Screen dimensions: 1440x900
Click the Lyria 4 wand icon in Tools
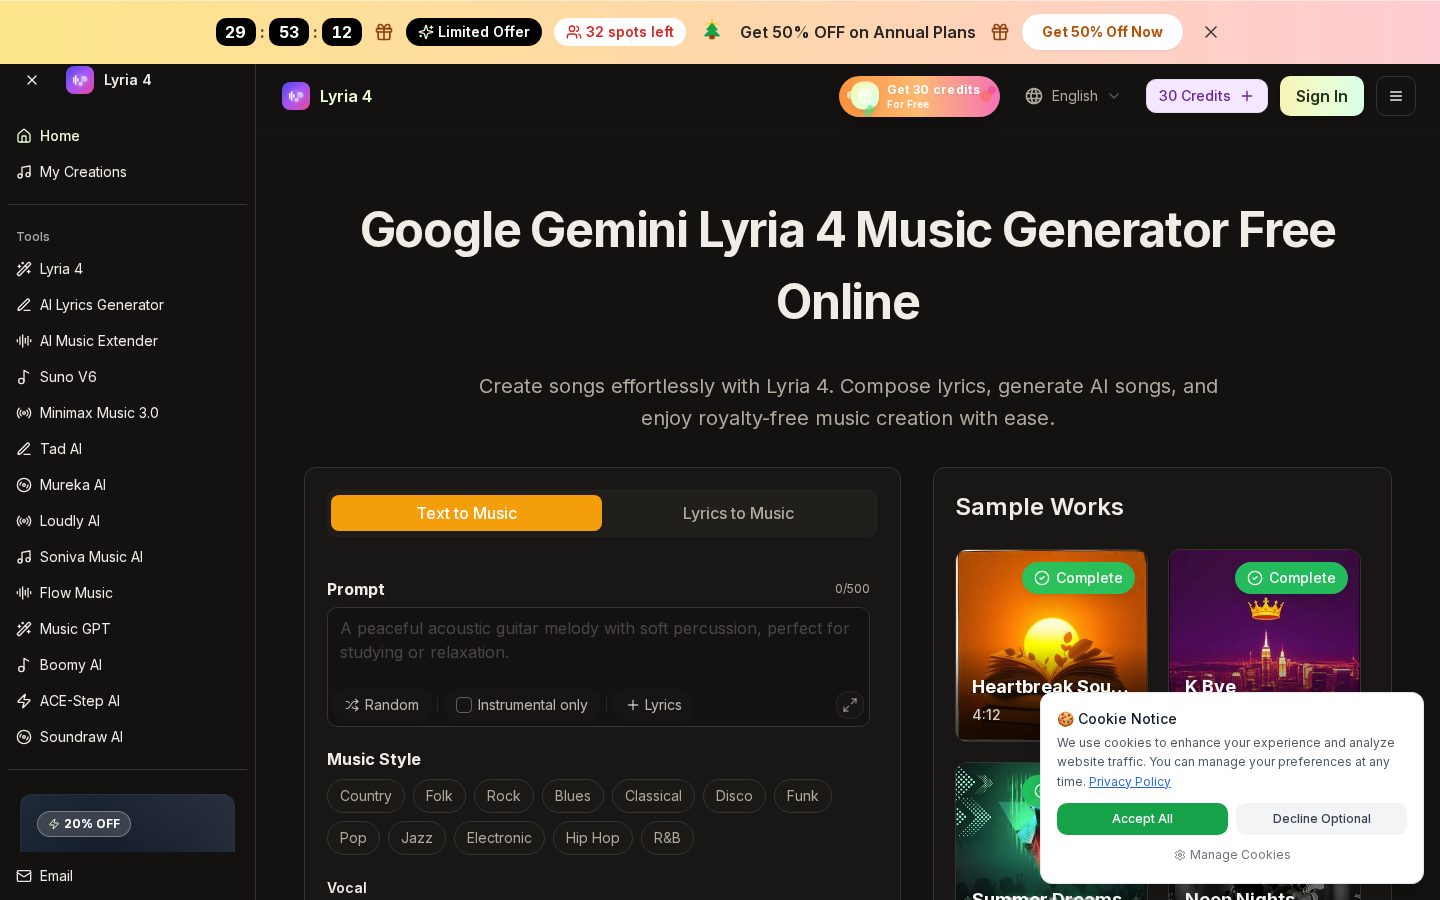coord(24,269)
